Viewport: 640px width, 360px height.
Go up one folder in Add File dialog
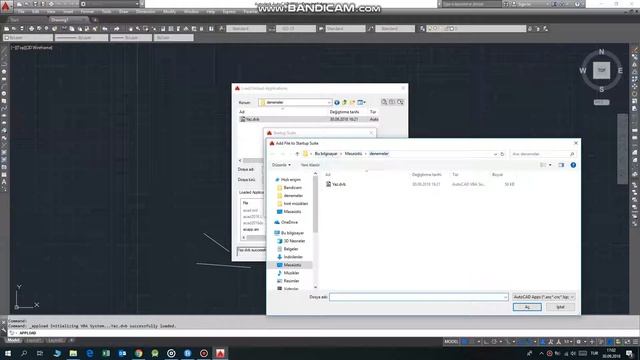point(297,154)
